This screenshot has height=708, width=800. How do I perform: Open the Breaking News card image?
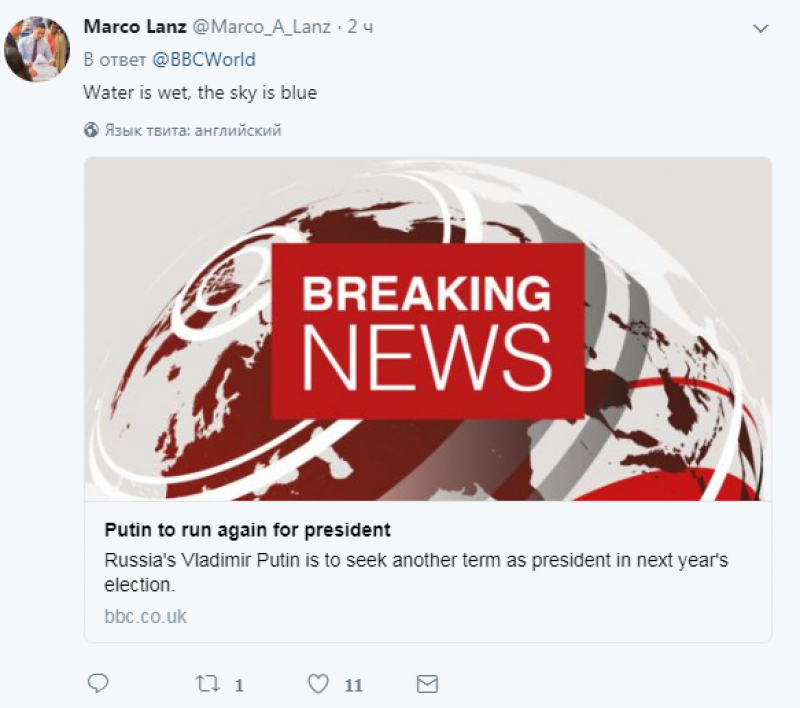click(428, 329)
